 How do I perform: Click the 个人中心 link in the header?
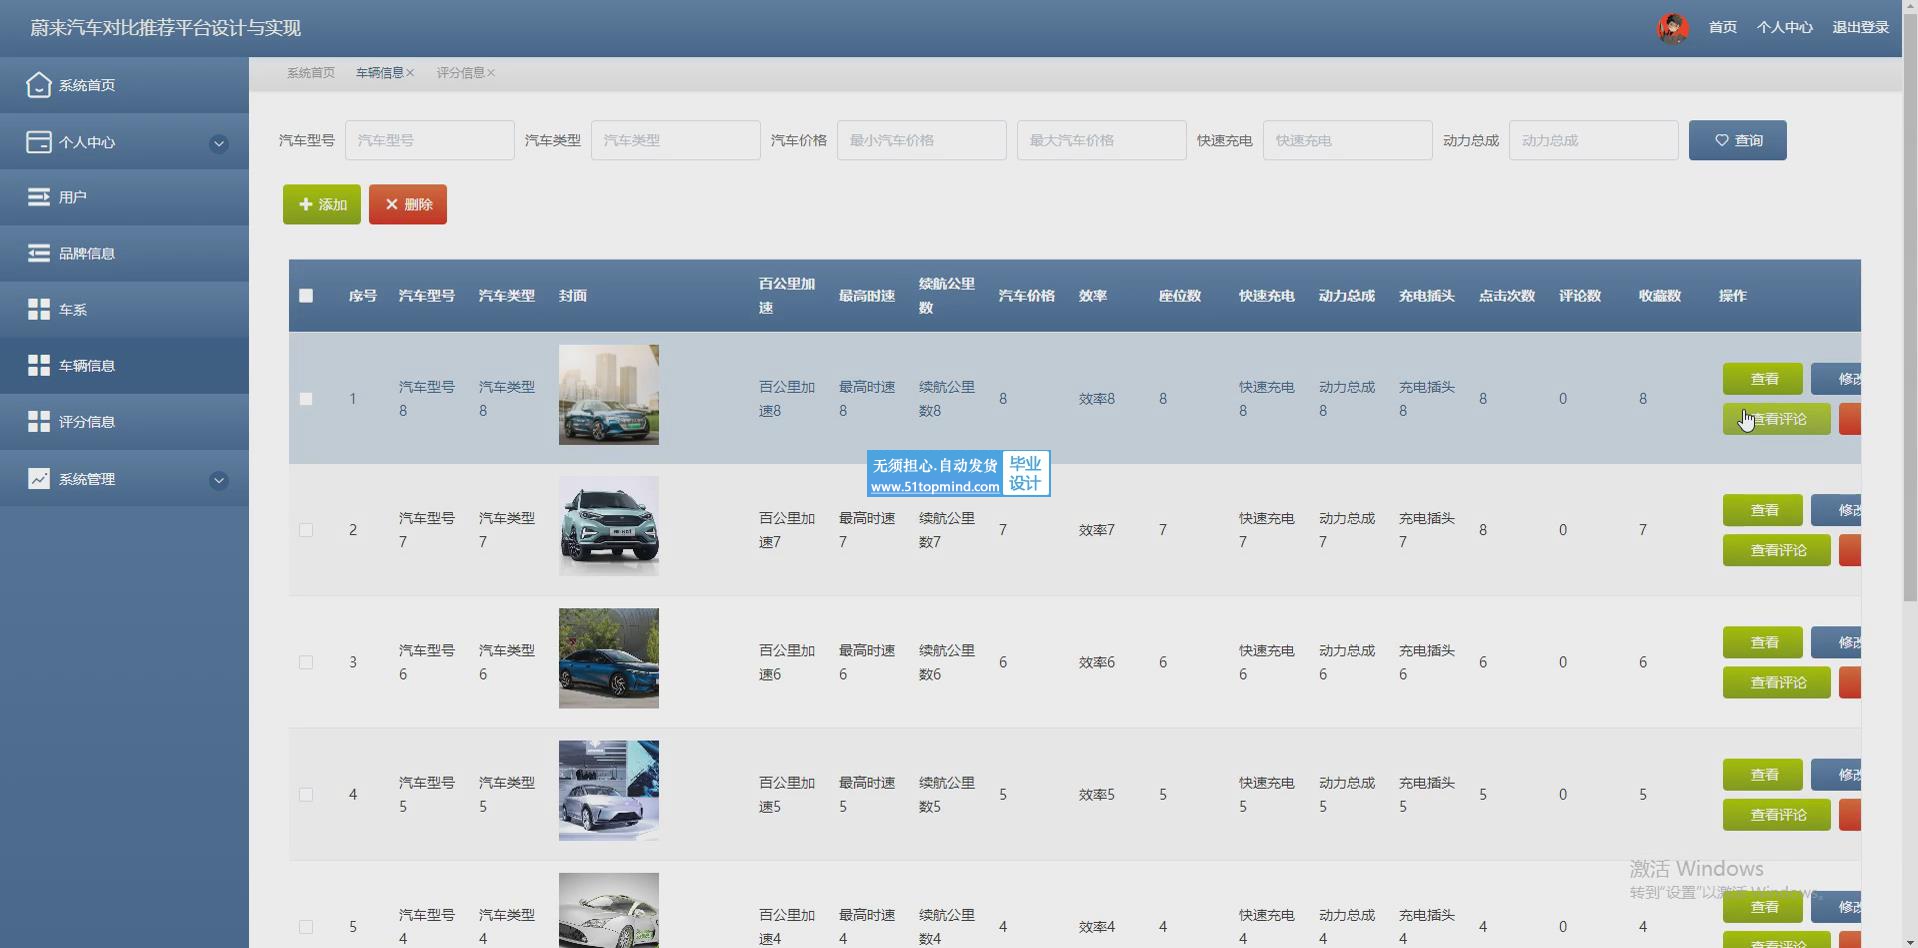click(x=1785, y=28)
